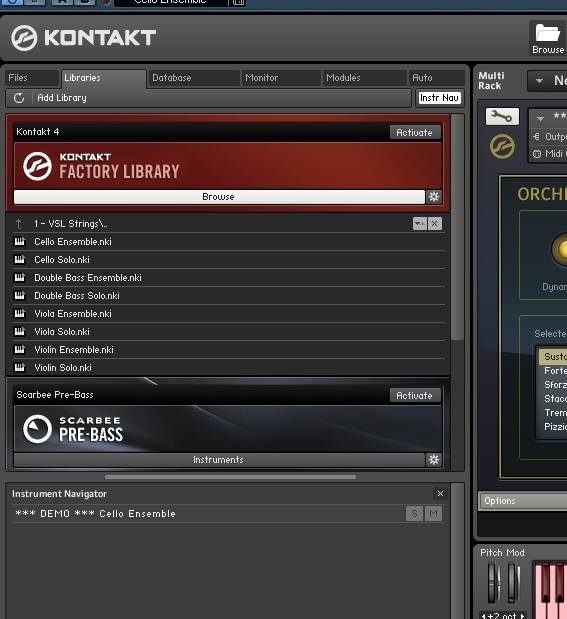The image size is (567, 619).
Task: Click the Violin Solo.nki icon
Action: (19, 368)
